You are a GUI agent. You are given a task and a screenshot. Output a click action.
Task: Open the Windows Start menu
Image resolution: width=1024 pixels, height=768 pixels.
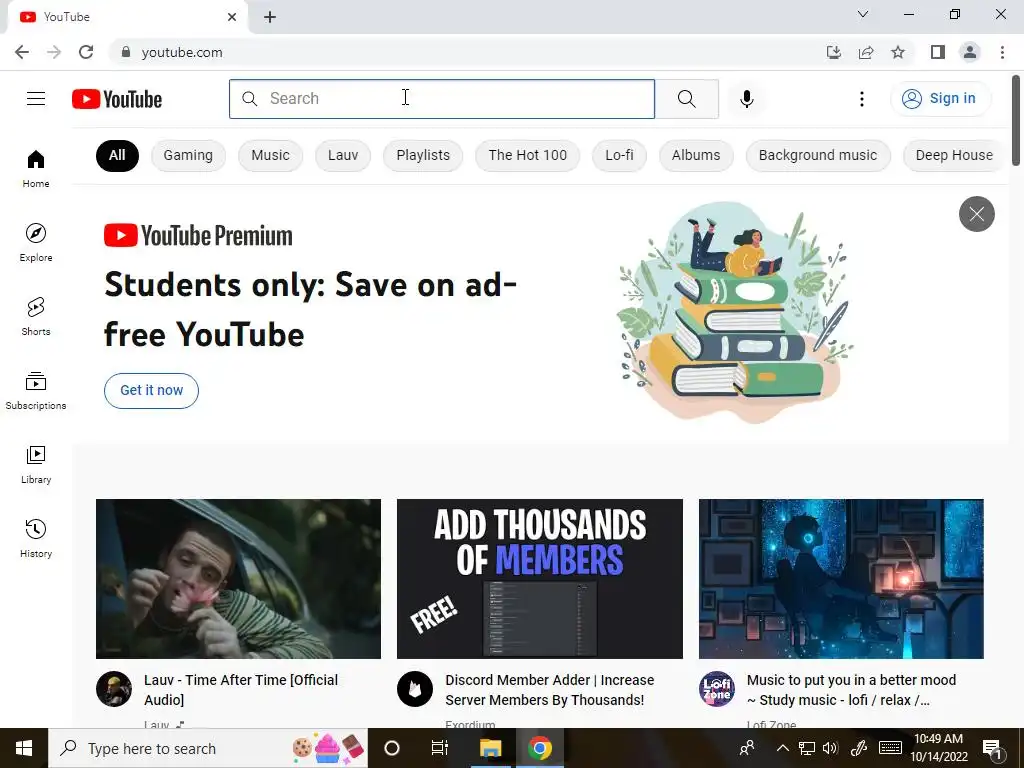tap(24, 748)
